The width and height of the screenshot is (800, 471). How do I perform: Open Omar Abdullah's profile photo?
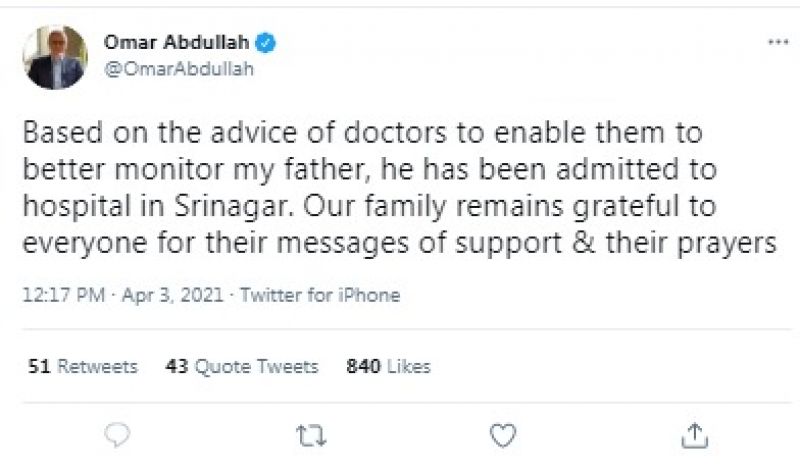pos(56,57)
